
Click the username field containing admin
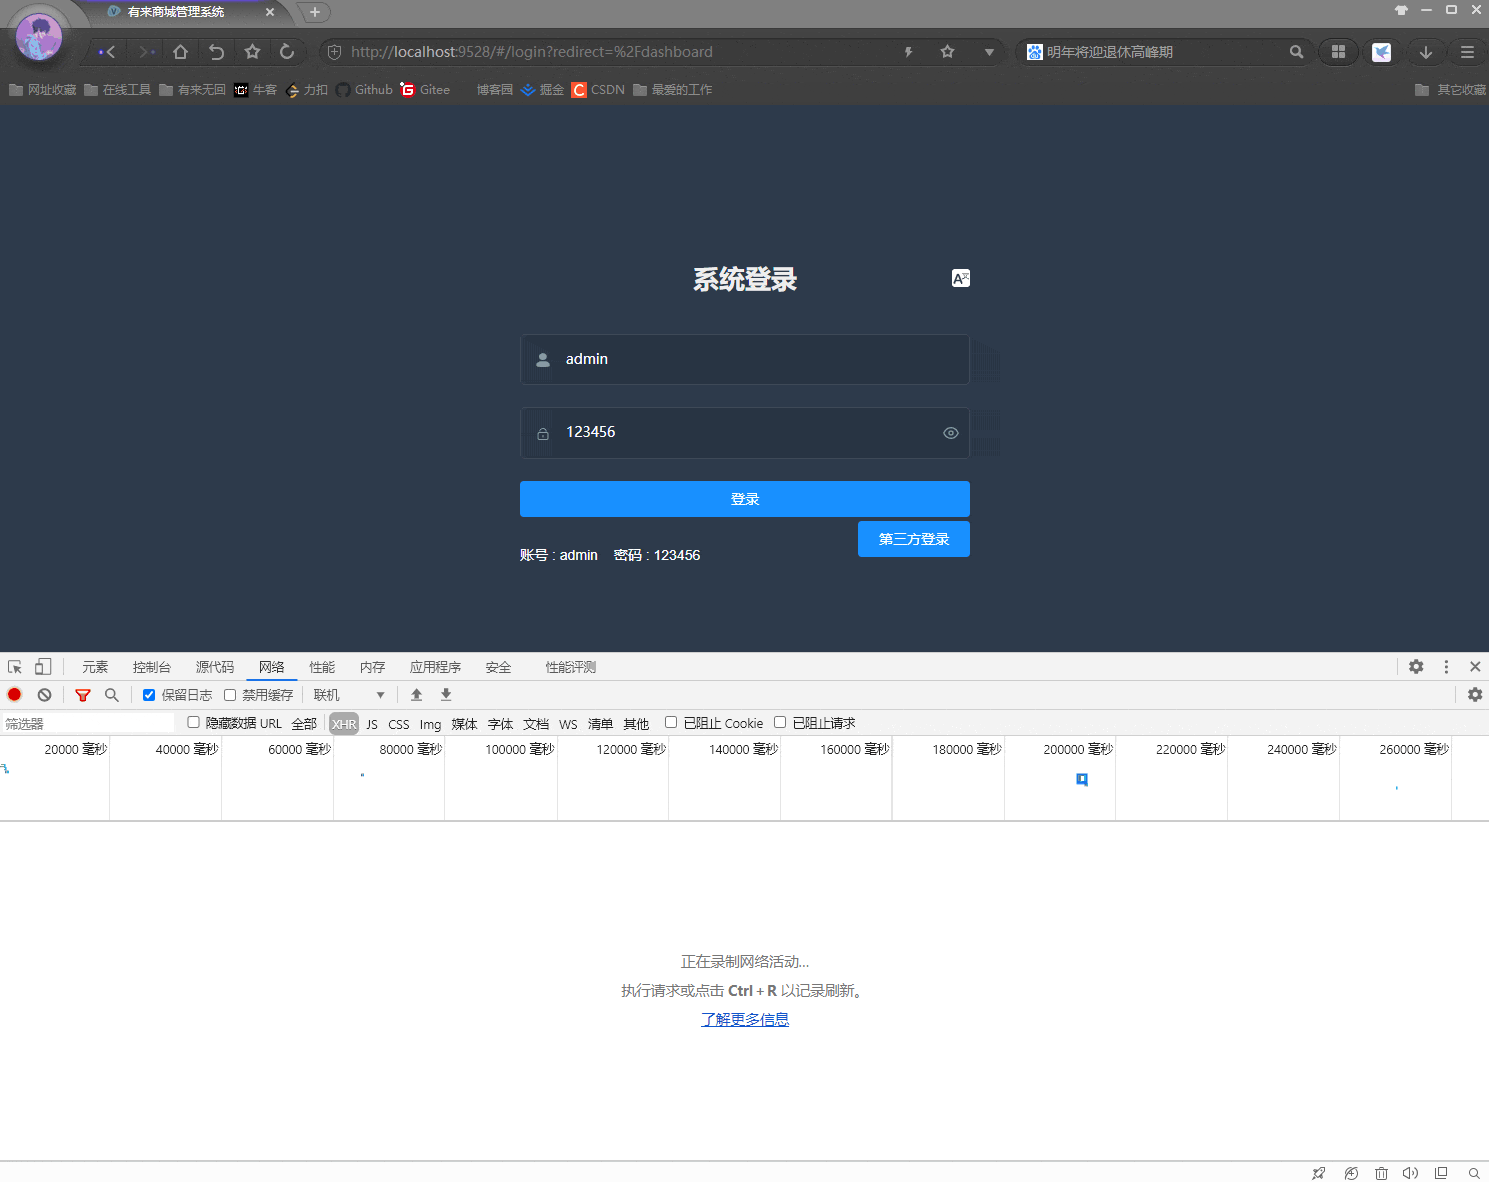[745, 359]
